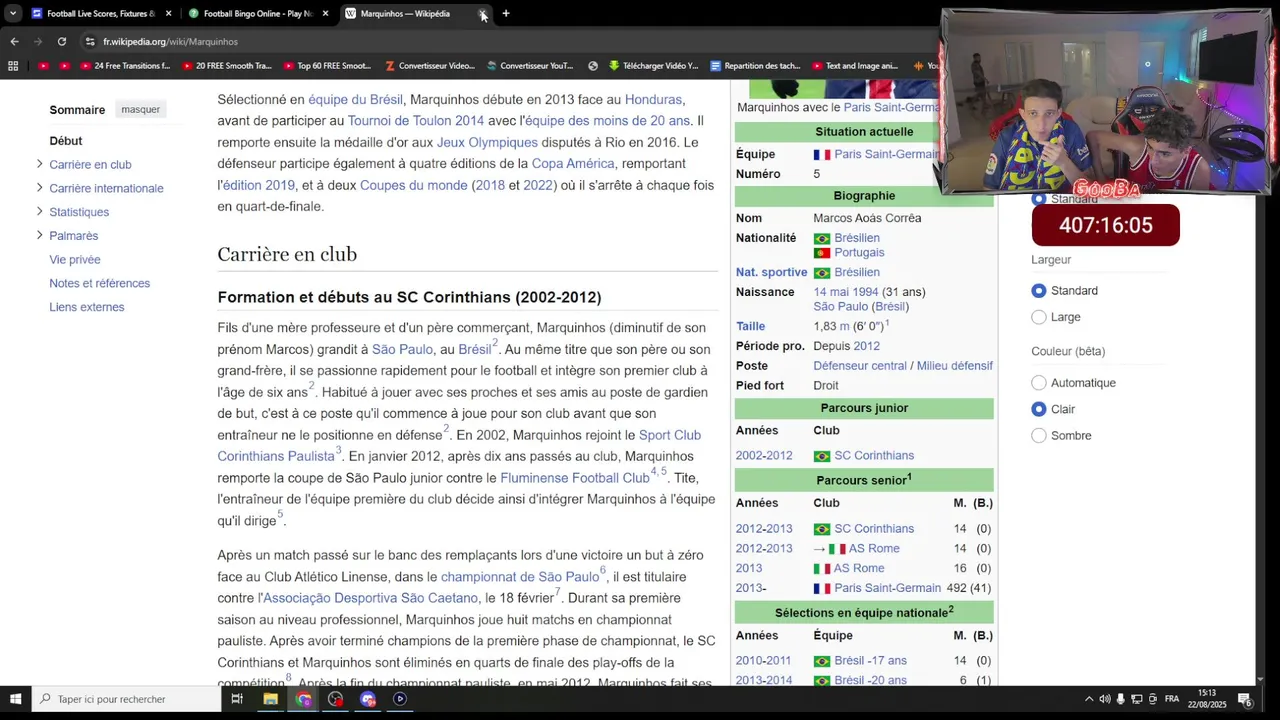Select 'Clair' color radio button
The width and height of the screenshot is (1280, 720).
[1039, 409]
